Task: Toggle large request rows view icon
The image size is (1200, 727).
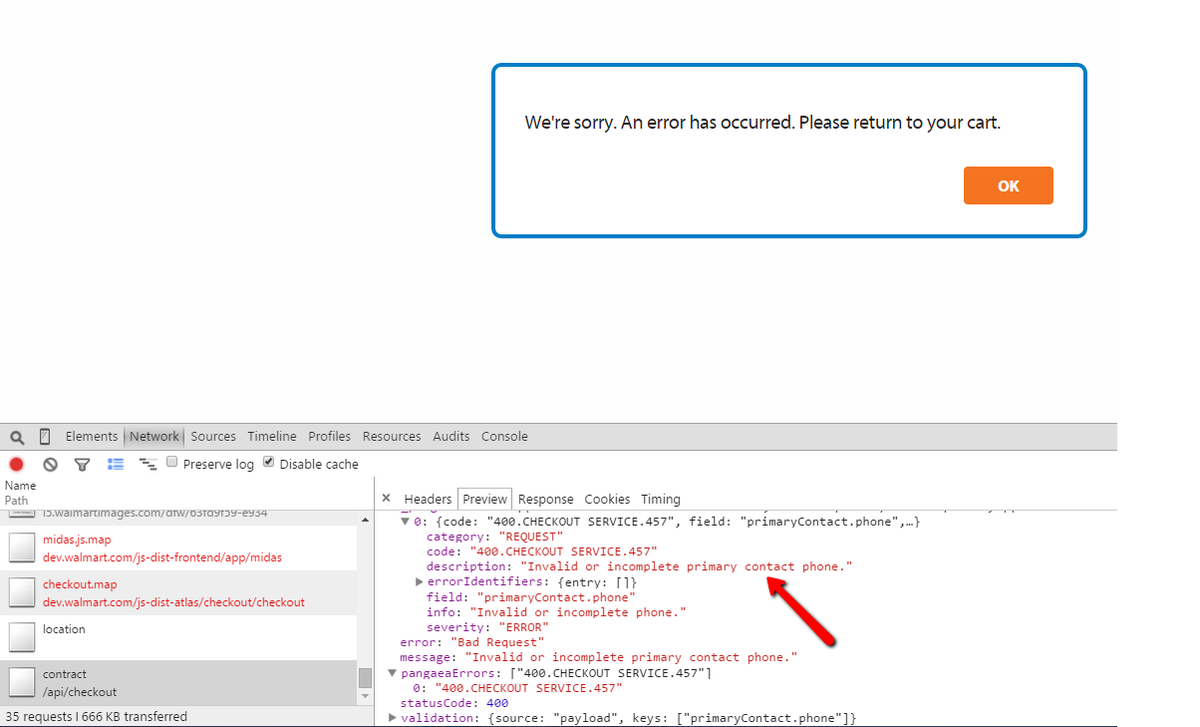Action: click(x=115, y=463)
